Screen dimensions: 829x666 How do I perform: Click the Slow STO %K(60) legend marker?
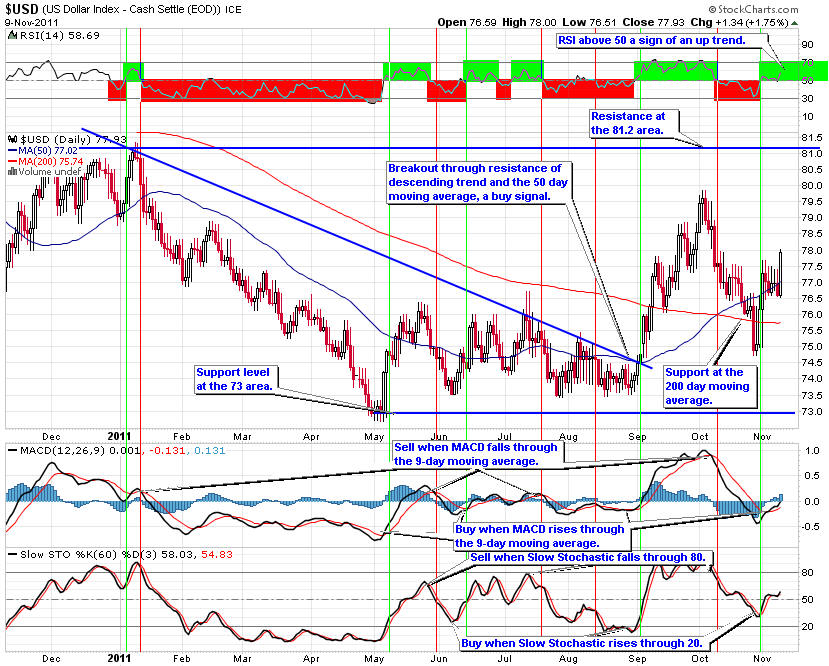11,553
